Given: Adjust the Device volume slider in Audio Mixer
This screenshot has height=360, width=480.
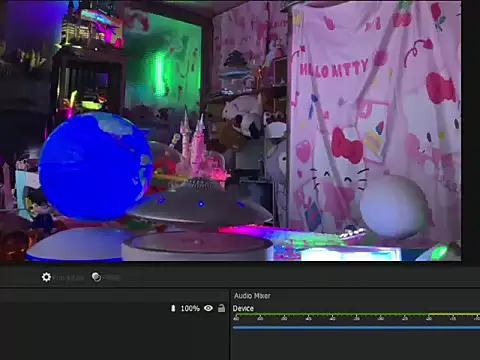Looking at the screenshot, I should (x=356, y=328).
